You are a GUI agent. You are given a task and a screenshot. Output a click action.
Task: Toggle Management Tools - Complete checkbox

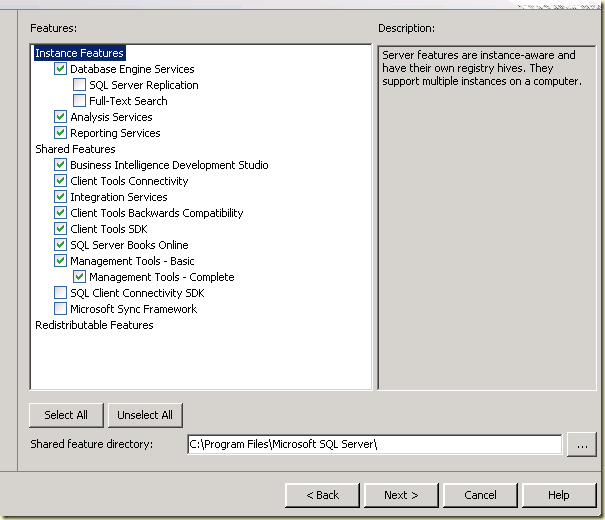(79, 277)
